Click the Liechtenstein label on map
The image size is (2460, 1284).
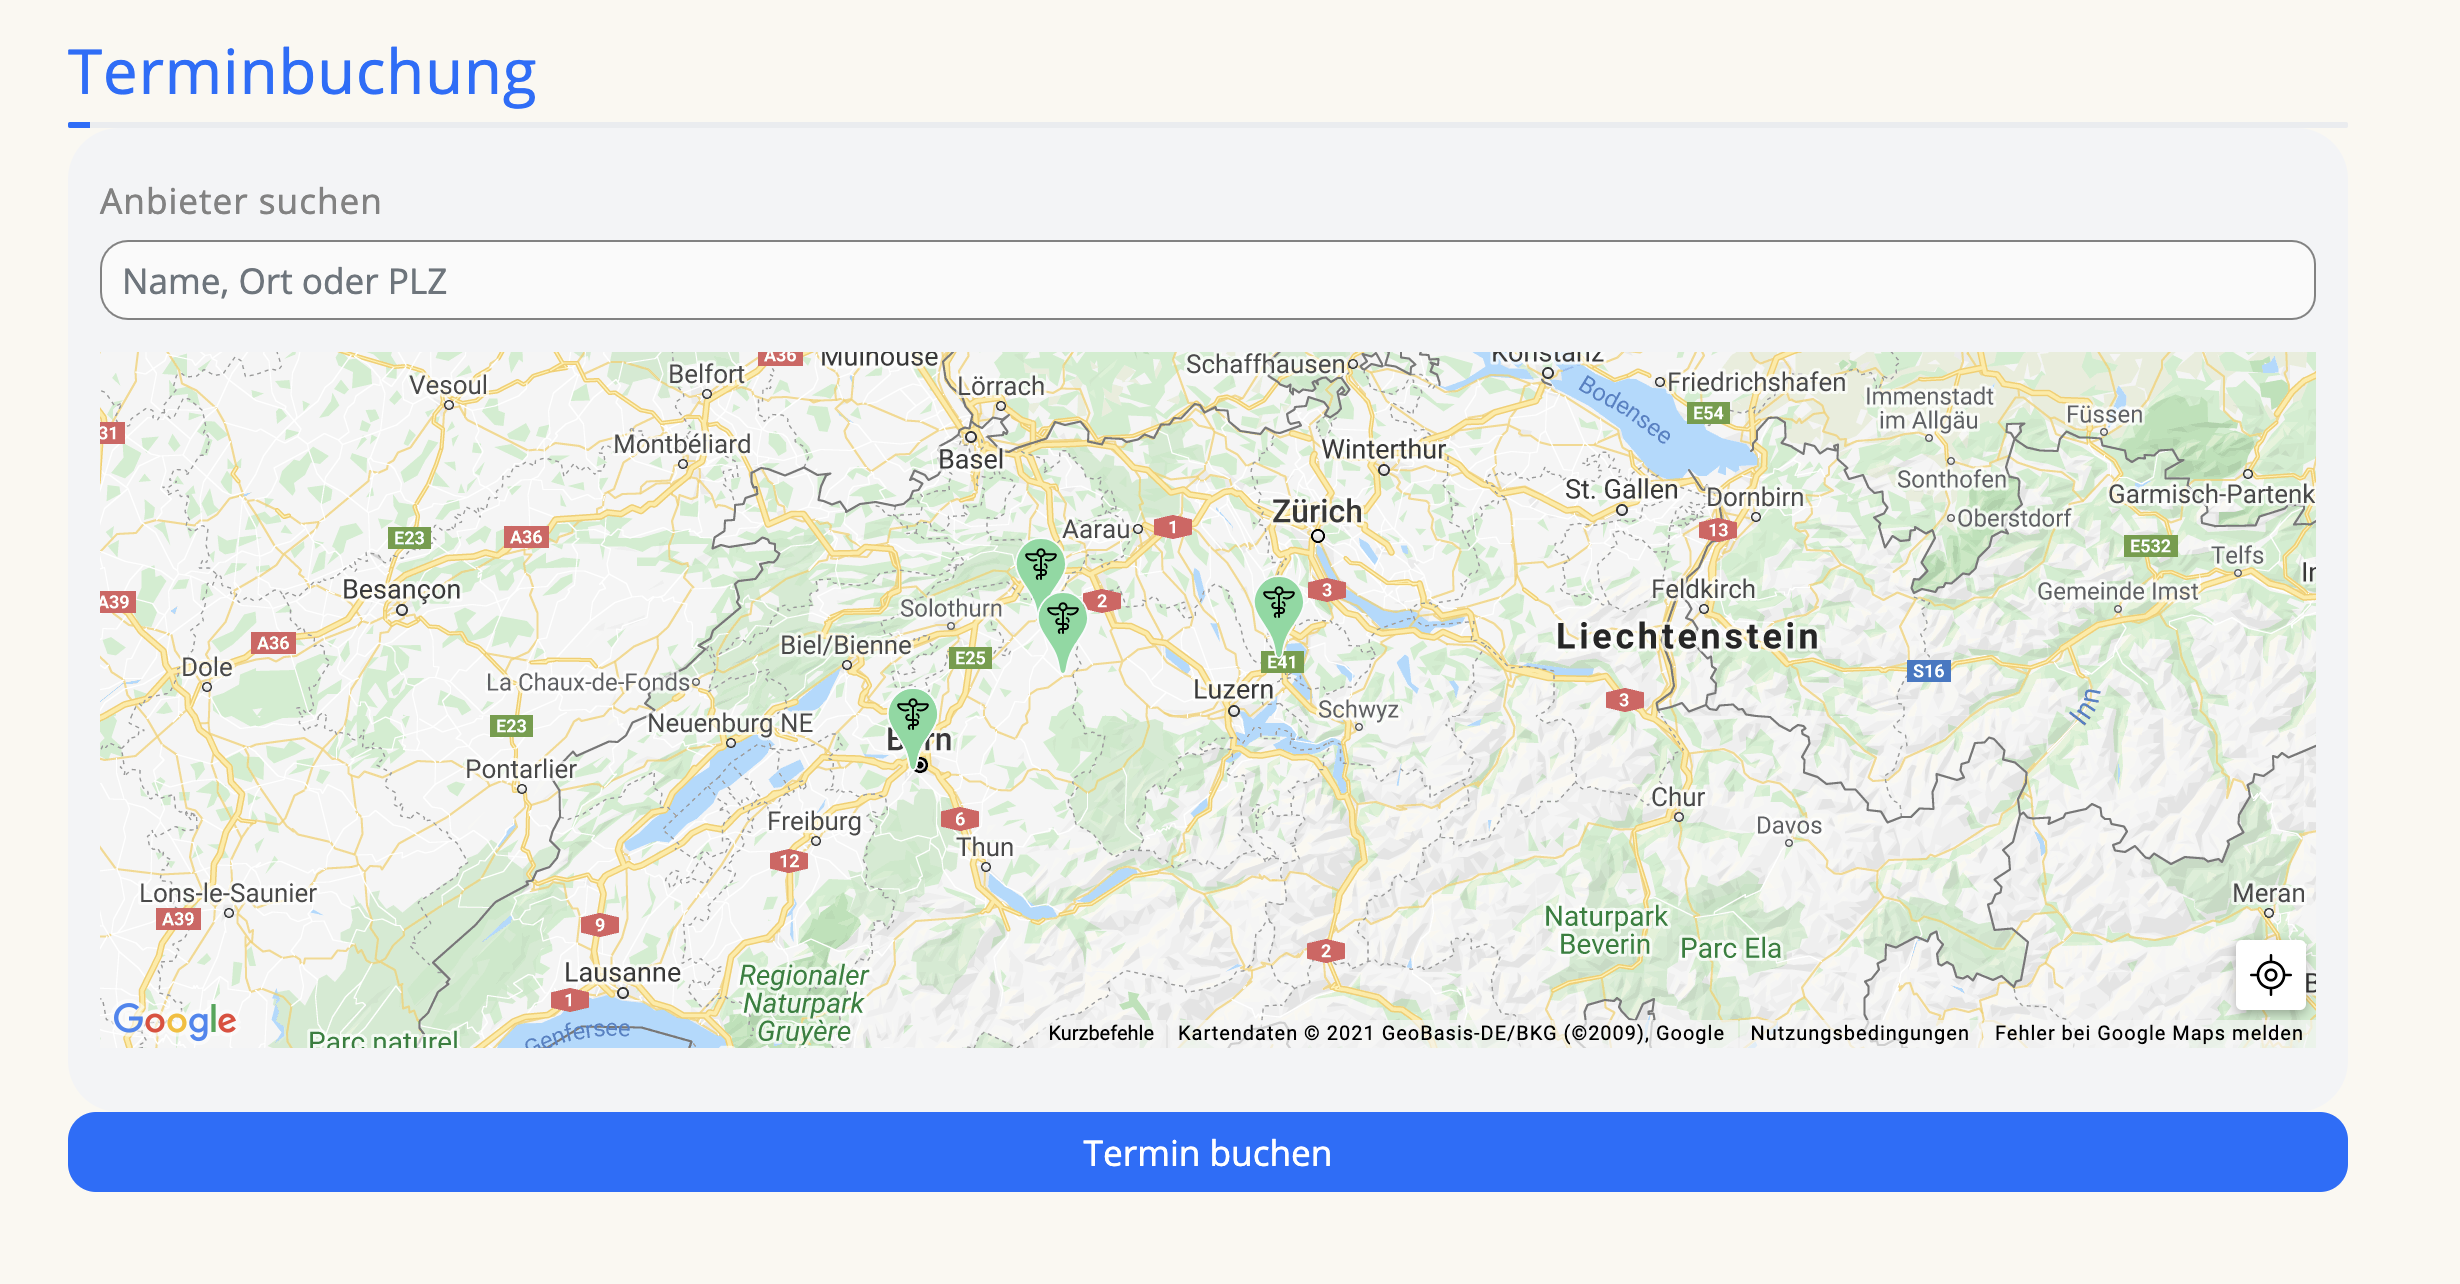pos(1687,636)
